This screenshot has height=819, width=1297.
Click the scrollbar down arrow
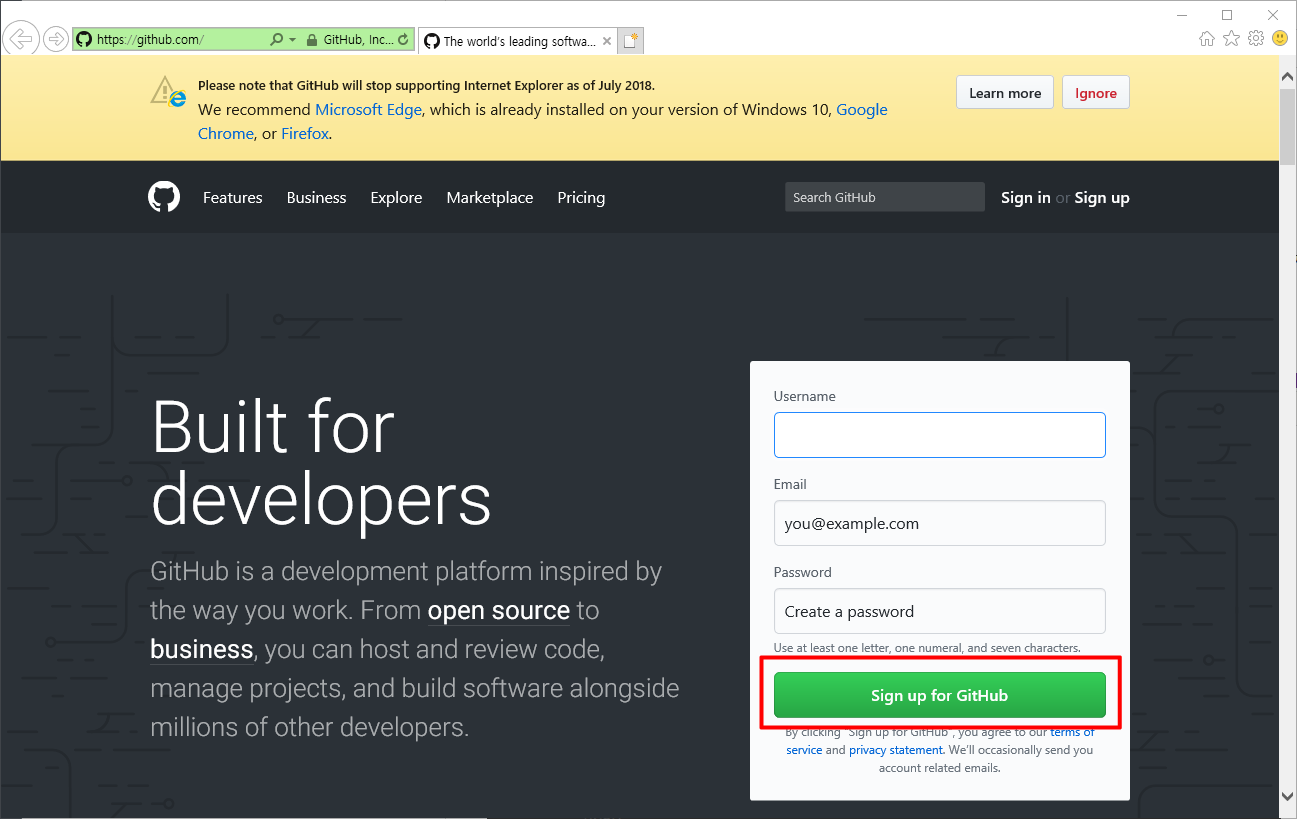1288,796
